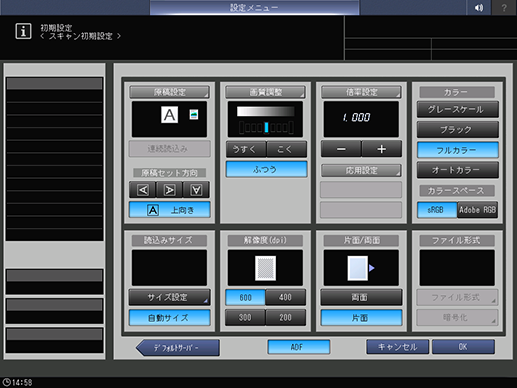
Task: Open help with the question mark icon
Action: coord(504,7)
